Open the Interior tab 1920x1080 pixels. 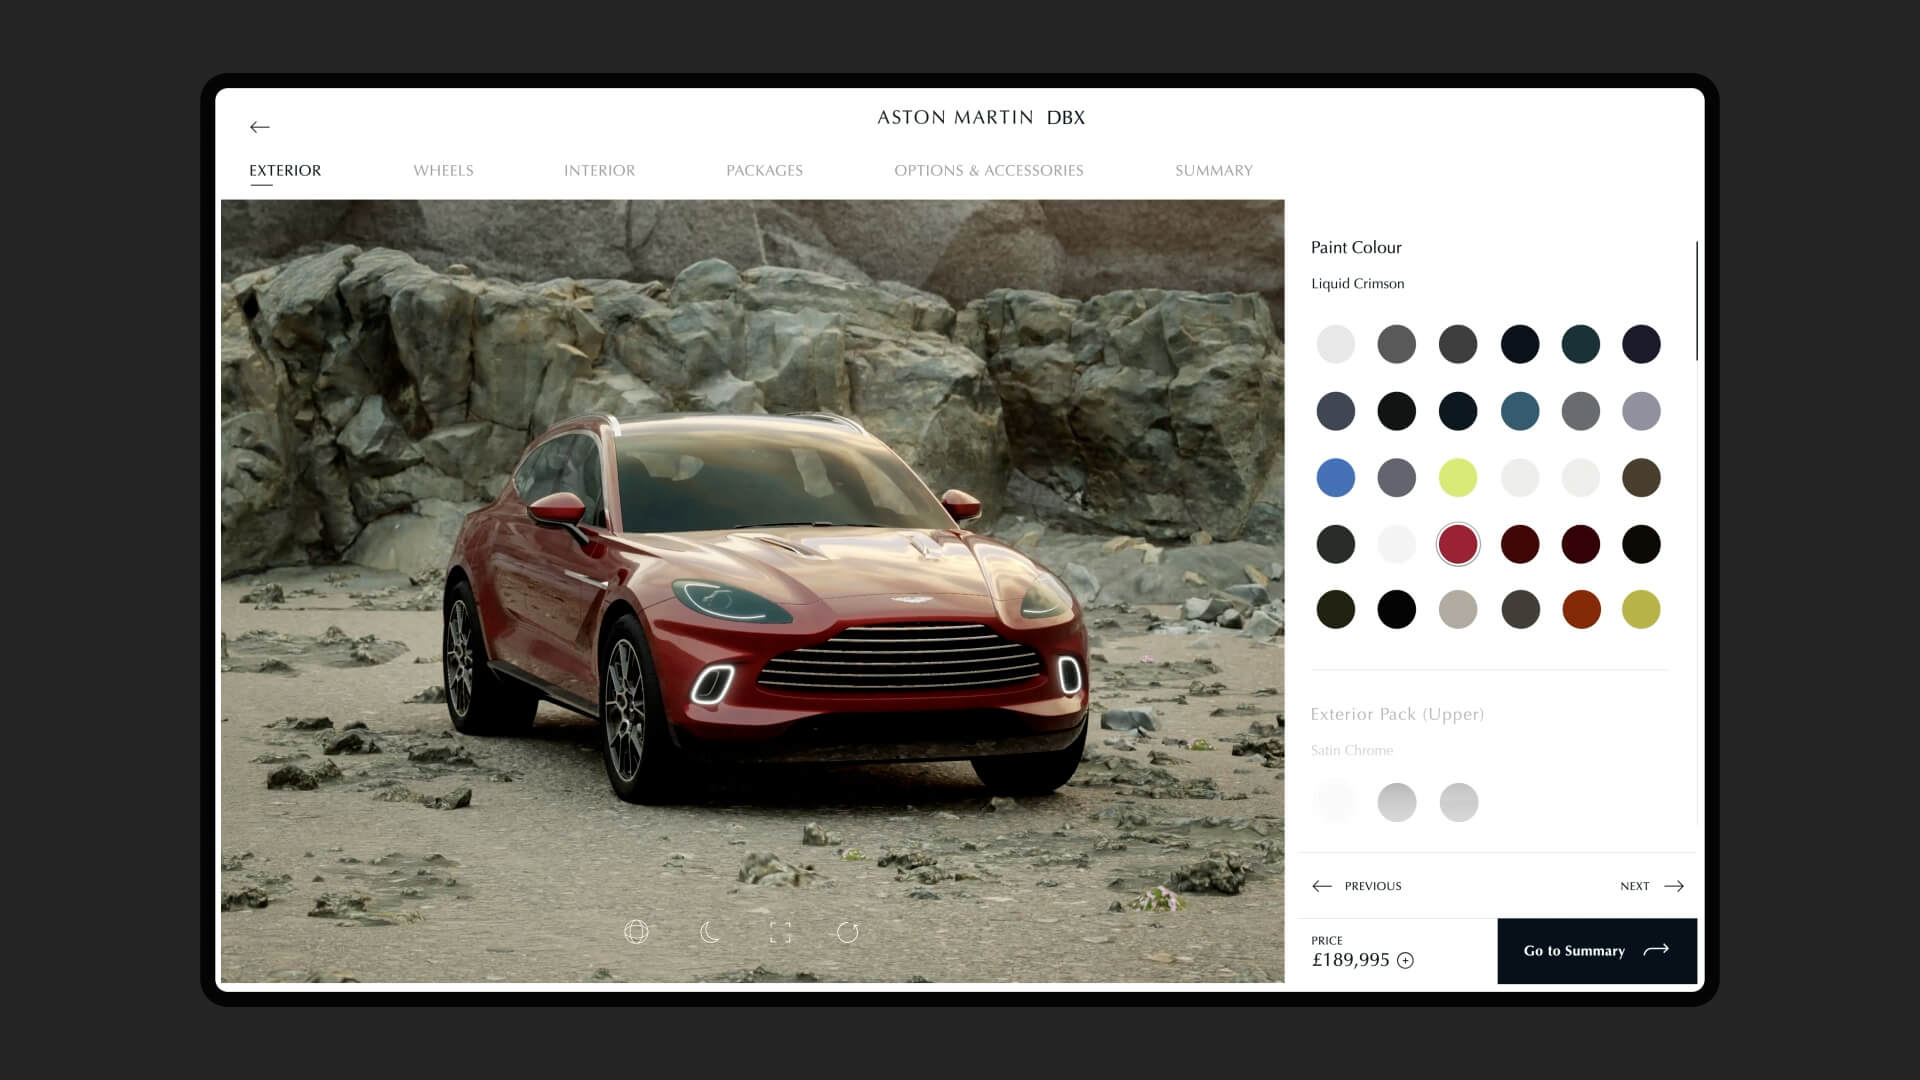coord(599,171)
